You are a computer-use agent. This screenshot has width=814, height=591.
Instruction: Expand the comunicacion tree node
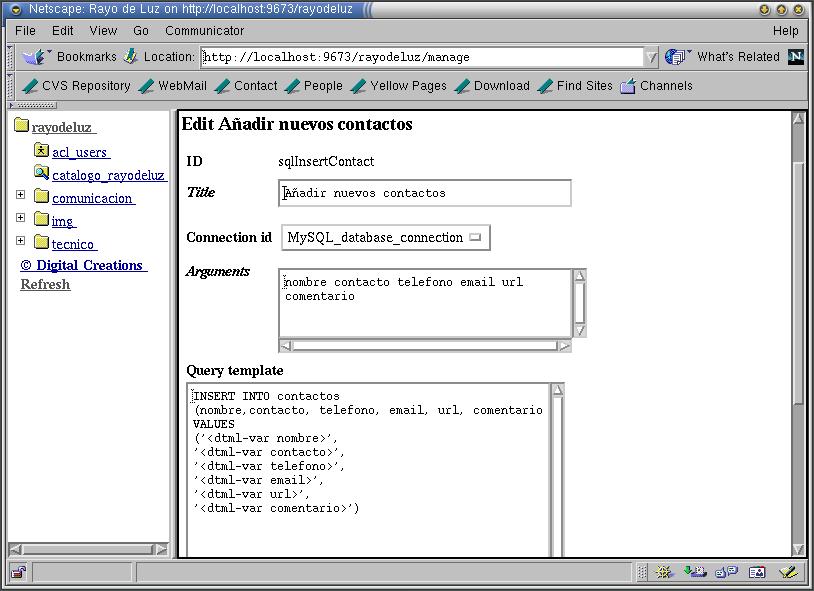click(x=20, y=194)
